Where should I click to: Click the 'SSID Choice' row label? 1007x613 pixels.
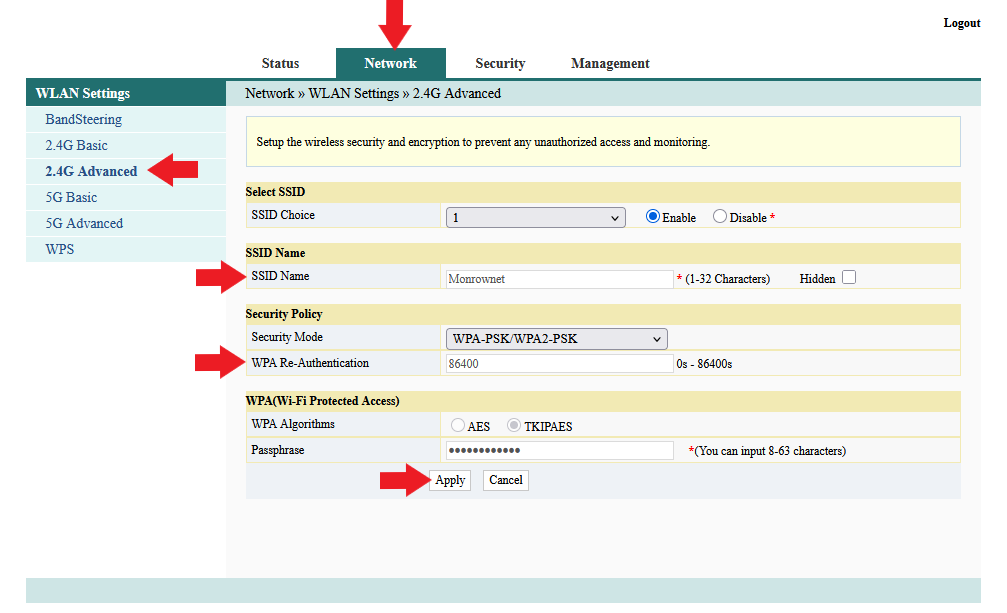tap(283, 215)
